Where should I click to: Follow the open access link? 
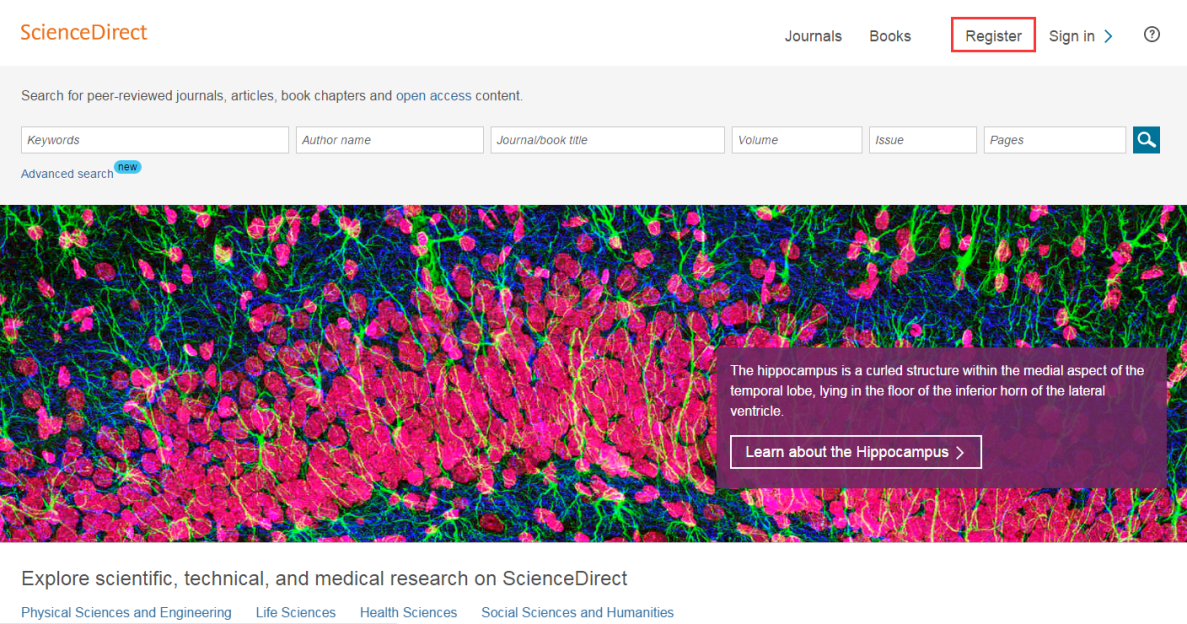click(433, 96)
